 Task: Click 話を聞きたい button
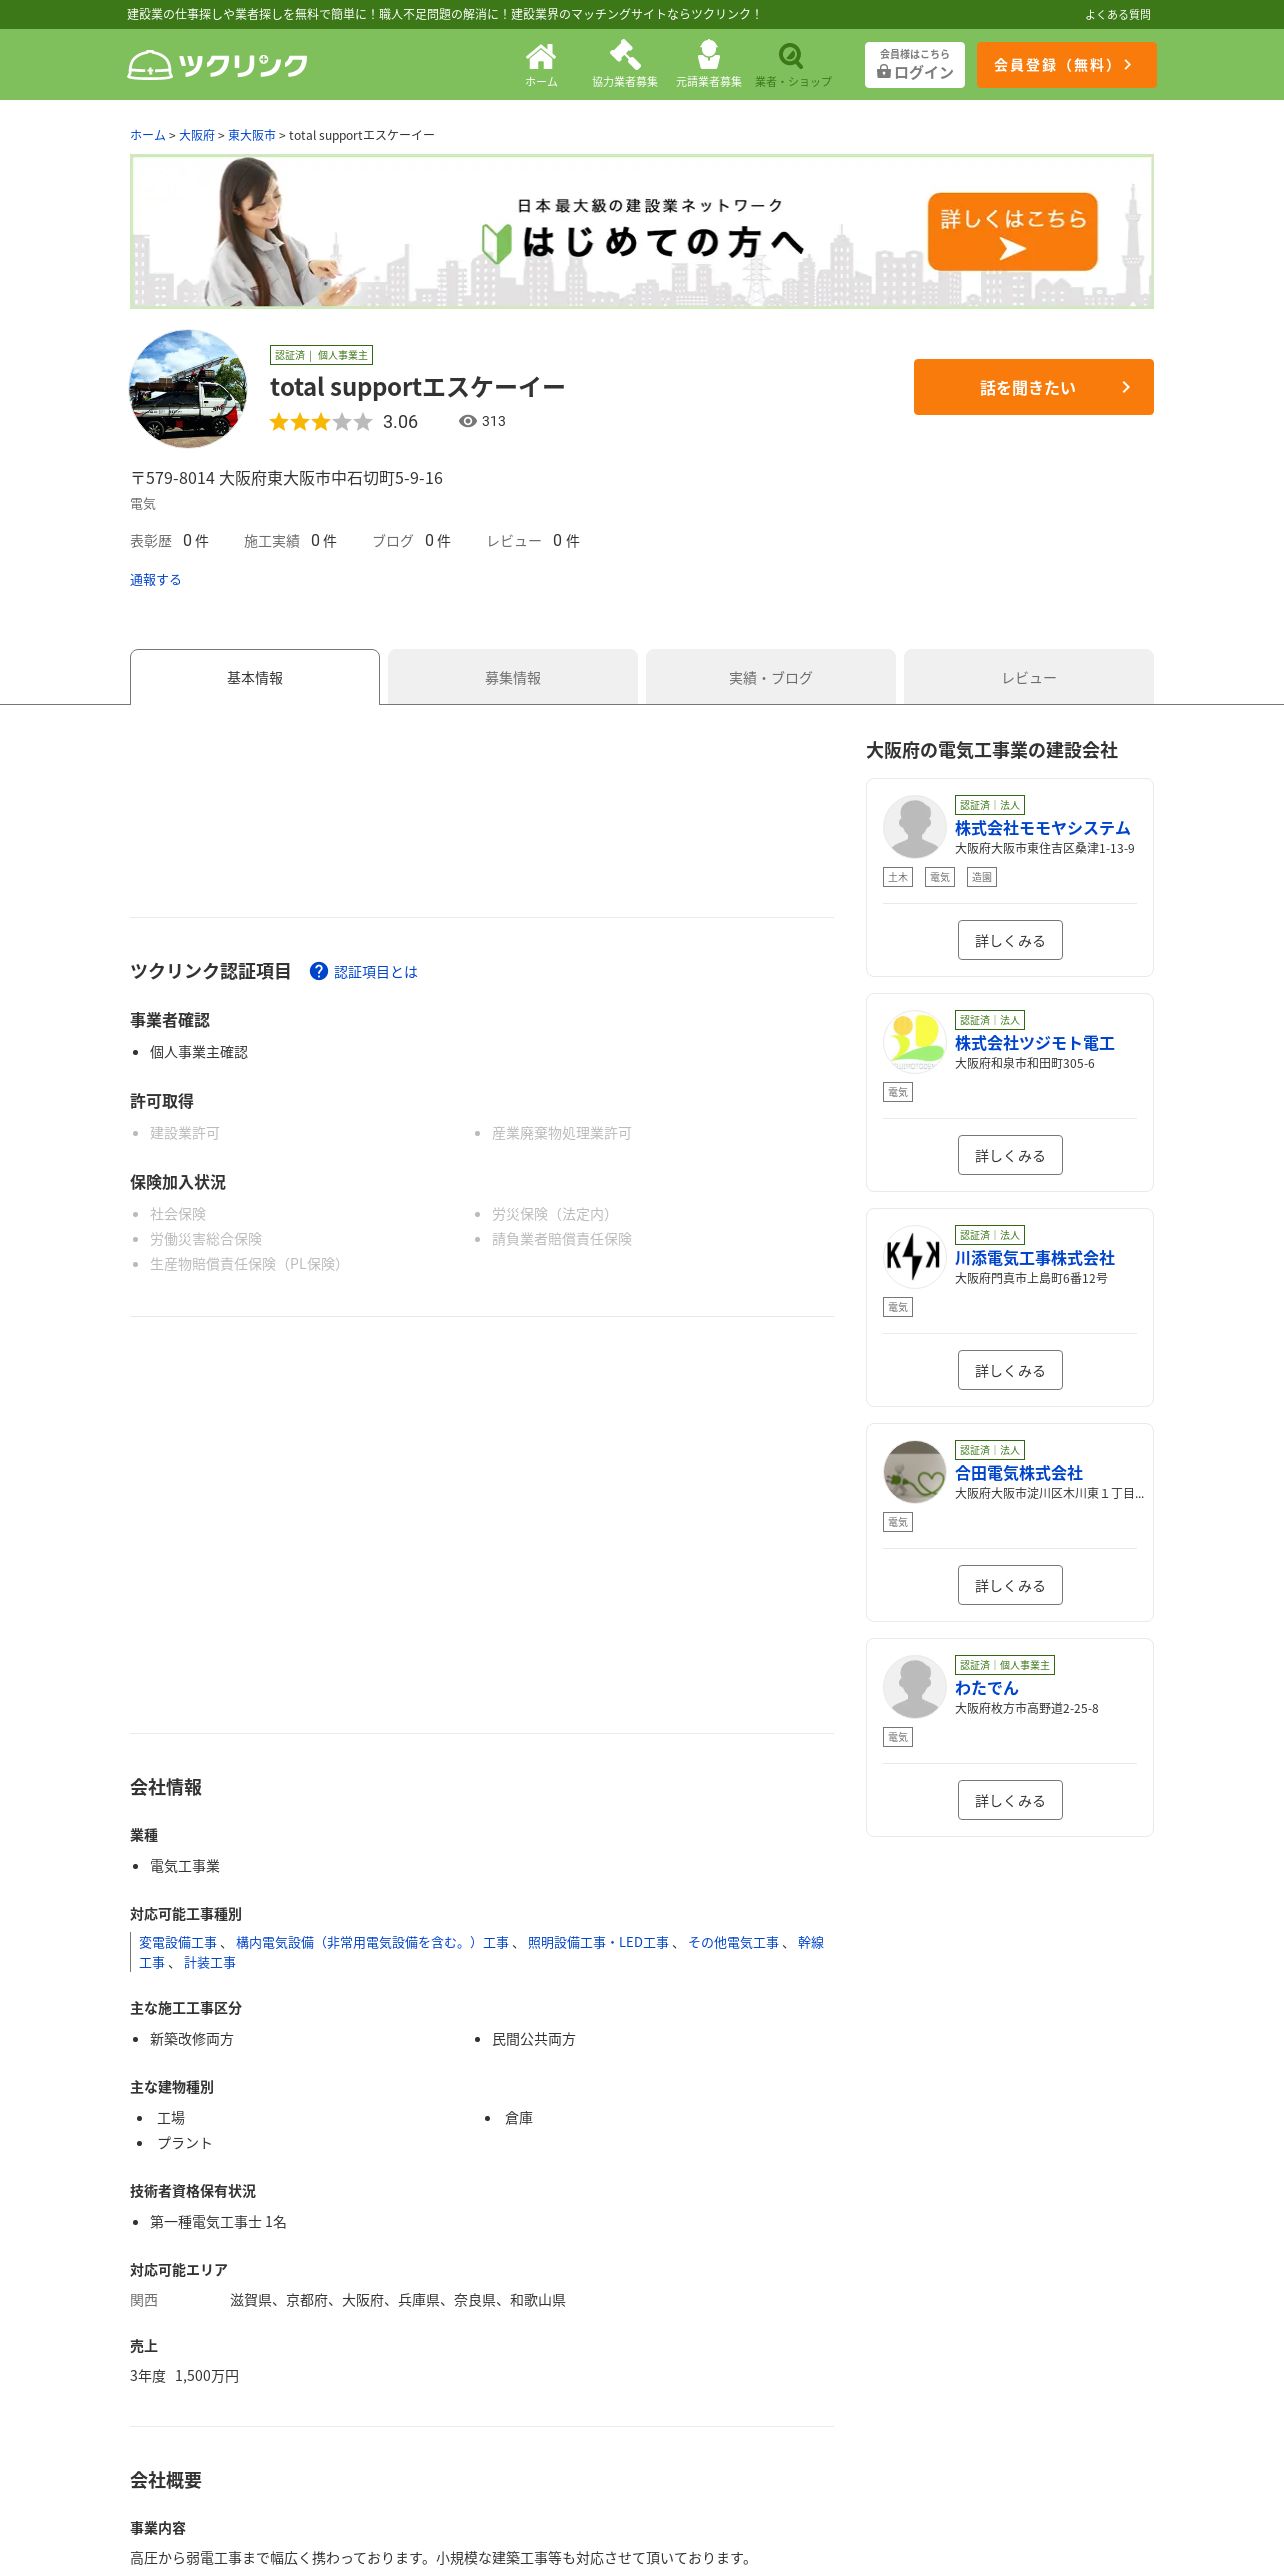pyautogui.click(x=1034, y=387)
